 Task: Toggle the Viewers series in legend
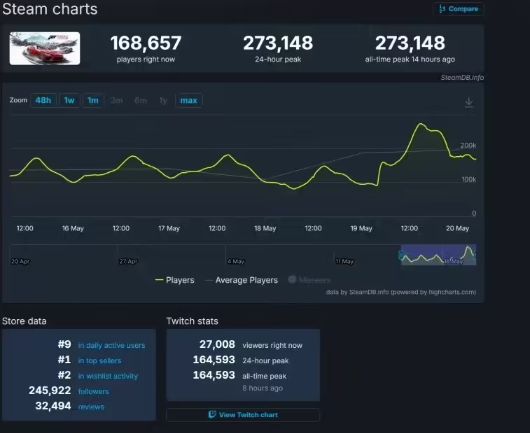click(x=310, y=280)
